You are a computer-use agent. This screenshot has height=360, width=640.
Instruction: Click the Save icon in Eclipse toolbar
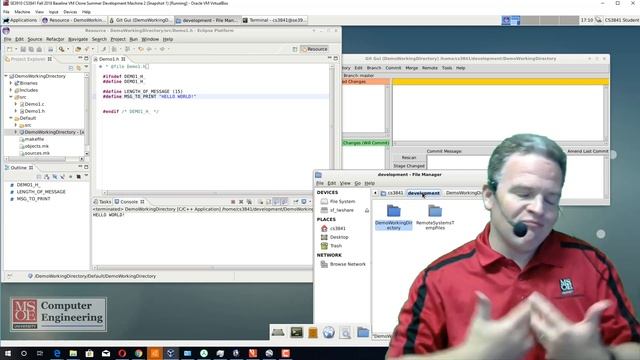point(23,49)
